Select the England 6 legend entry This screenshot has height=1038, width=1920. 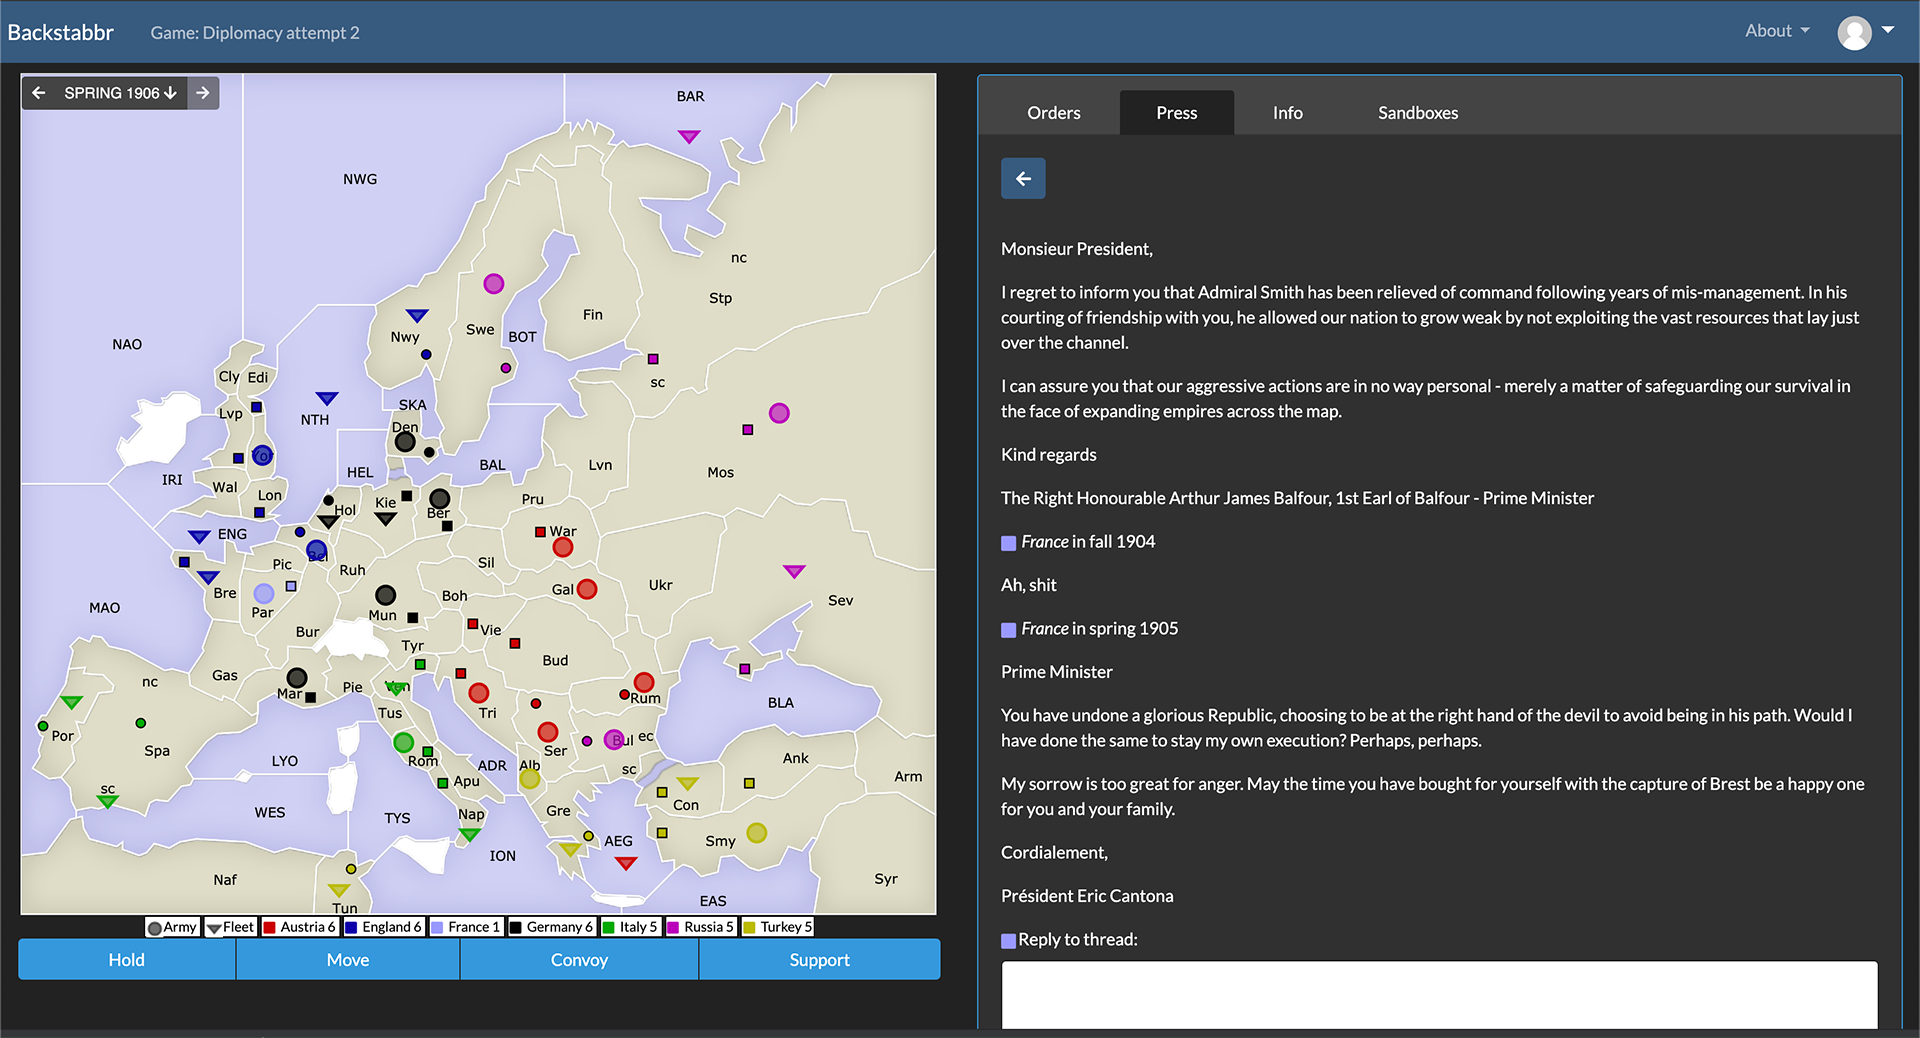[x=383, y=927]
